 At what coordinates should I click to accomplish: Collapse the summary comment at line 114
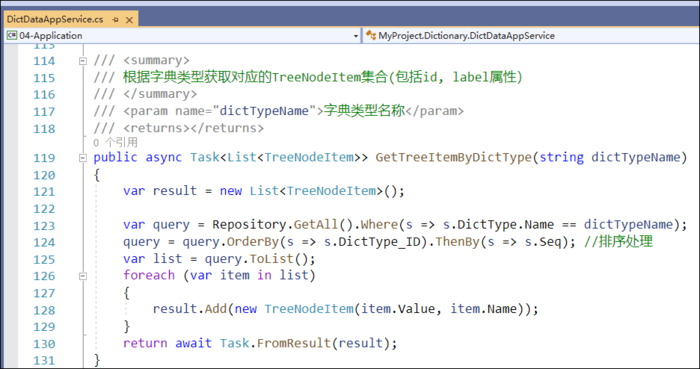coord(83,61)
